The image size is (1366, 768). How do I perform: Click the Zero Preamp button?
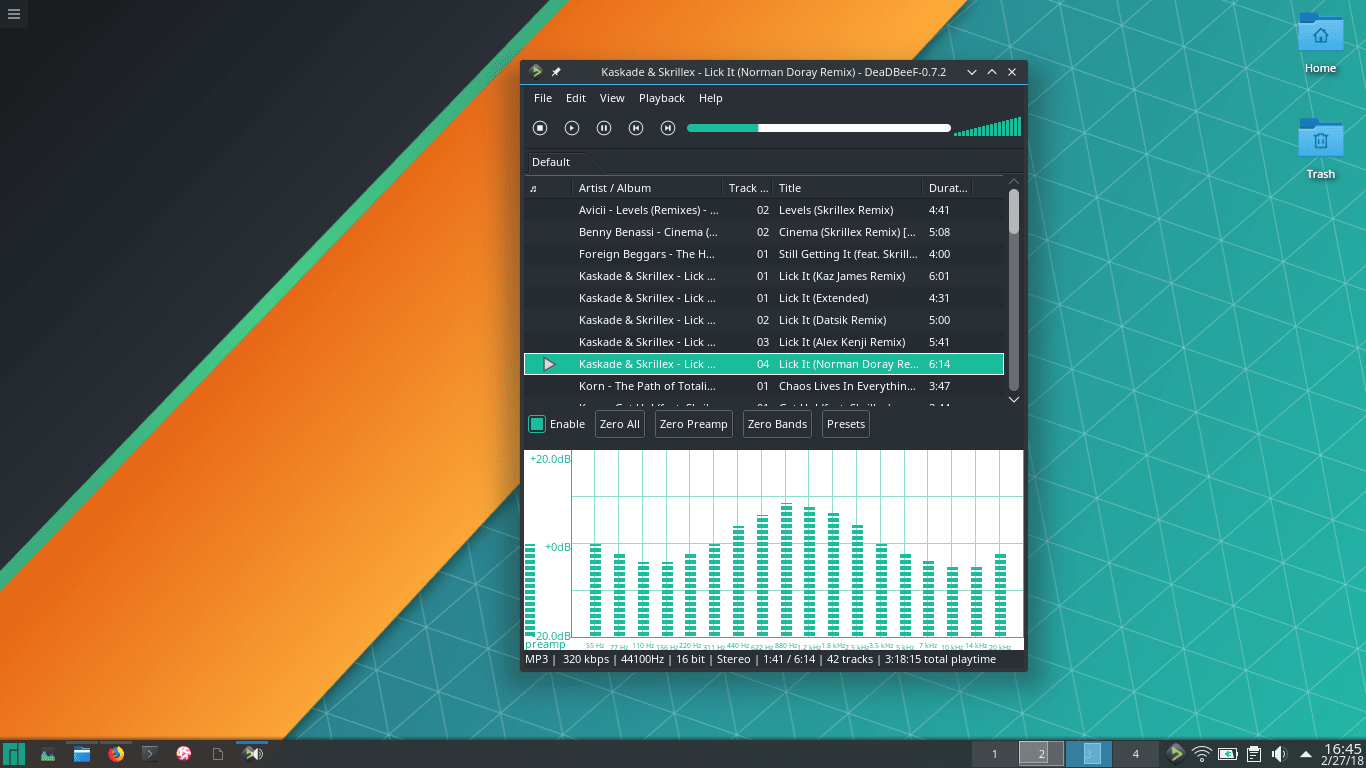point(694,424)
